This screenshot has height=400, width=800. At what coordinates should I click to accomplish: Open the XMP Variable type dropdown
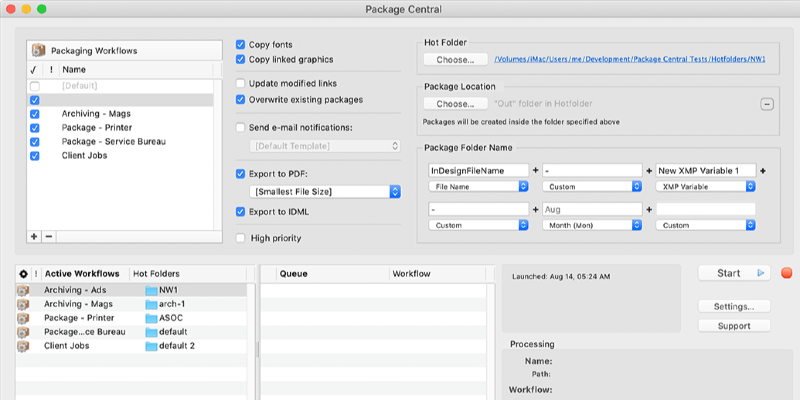[706, 187]
